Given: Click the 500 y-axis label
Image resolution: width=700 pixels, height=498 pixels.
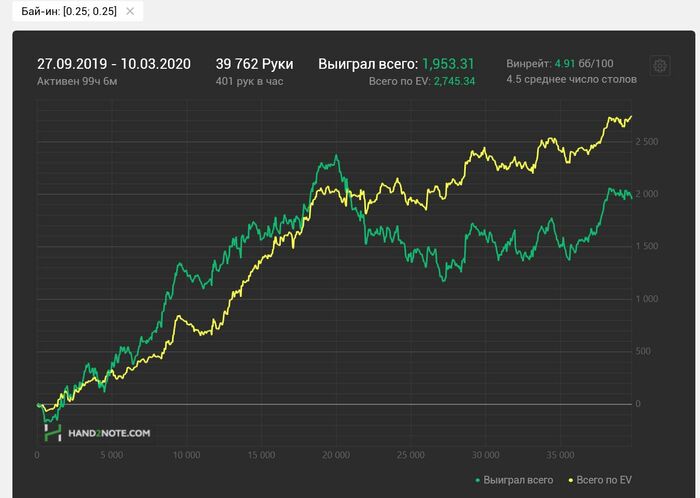Looking at the screenshot, I should [643, 352].
